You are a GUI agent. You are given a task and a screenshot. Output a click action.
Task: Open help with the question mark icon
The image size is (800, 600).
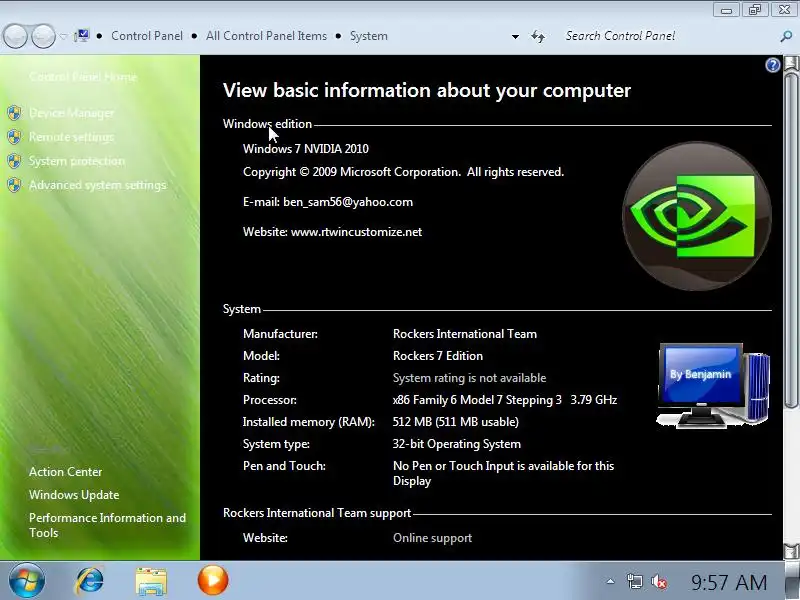772,65
